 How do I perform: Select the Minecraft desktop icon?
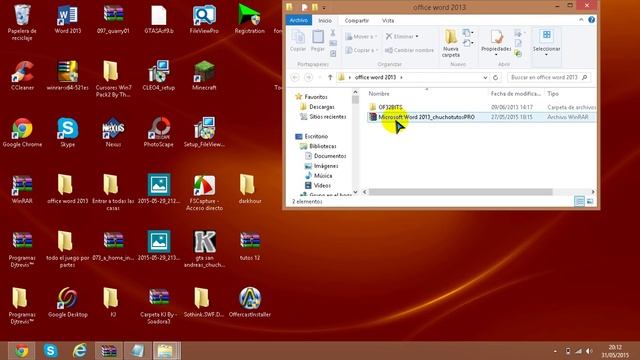[x=204, y=76]
